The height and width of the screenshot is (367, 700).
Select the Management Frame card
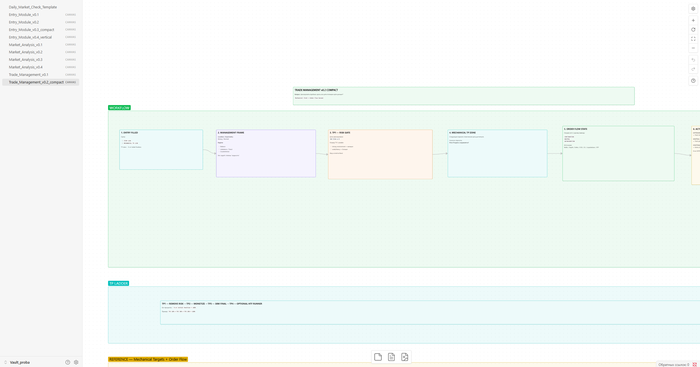tap(266, 154)
